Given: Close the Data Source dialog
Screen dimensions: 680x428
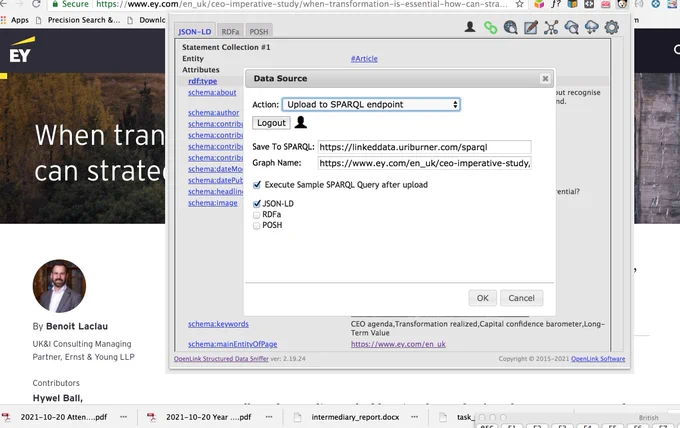Looking at the screenshot, I should click(x=545, y=78).
